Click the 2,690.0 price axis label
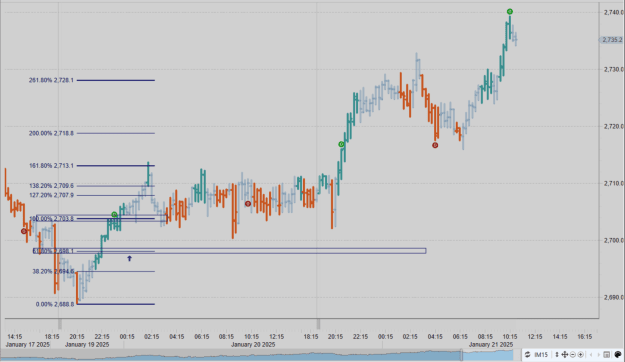 613,297
